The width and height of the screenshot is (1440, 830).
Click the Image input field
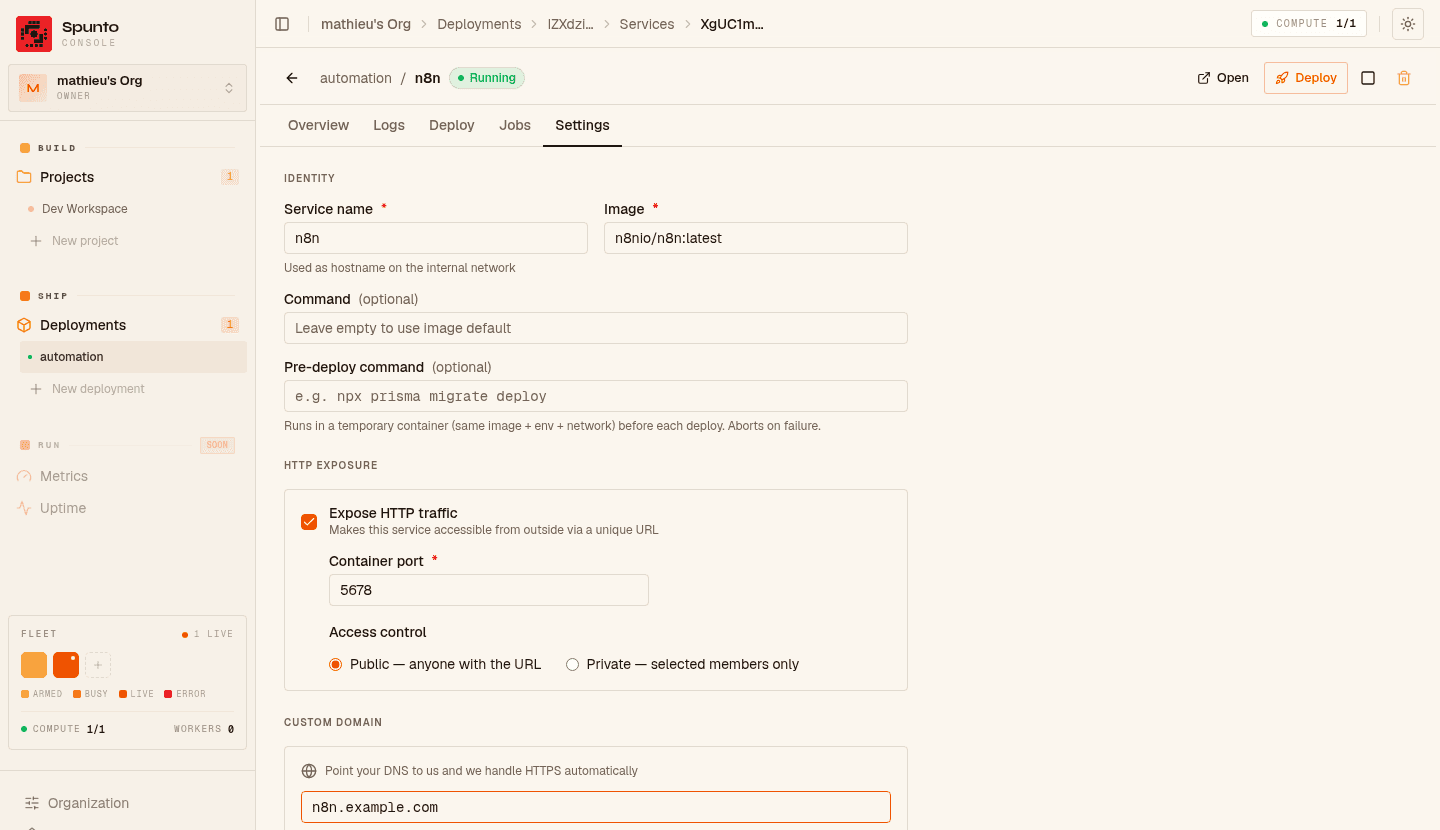(x=756, y=238)
